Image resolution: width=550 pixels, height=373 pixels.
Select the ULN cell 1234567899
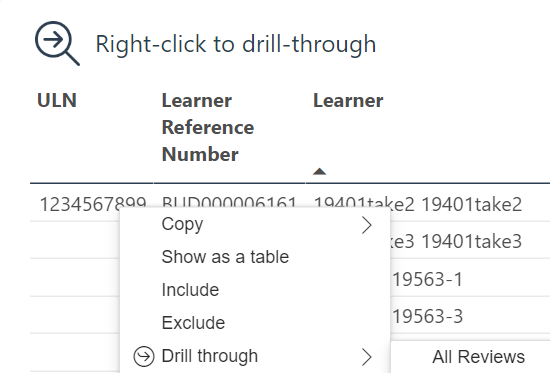coord(93,204)
